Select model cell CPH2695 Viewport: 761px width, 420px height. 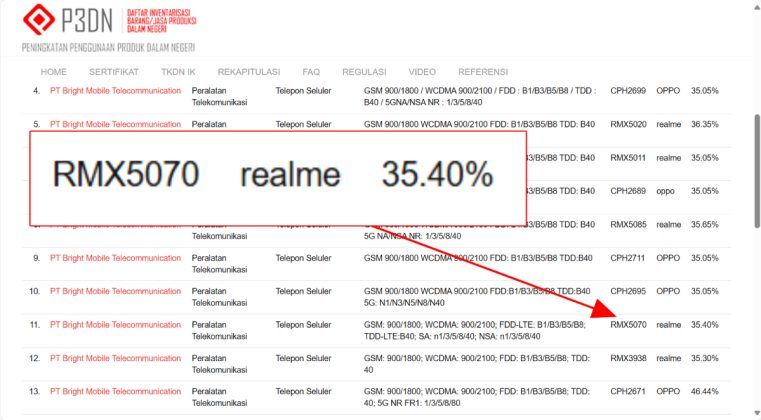[x=628, y=291]
